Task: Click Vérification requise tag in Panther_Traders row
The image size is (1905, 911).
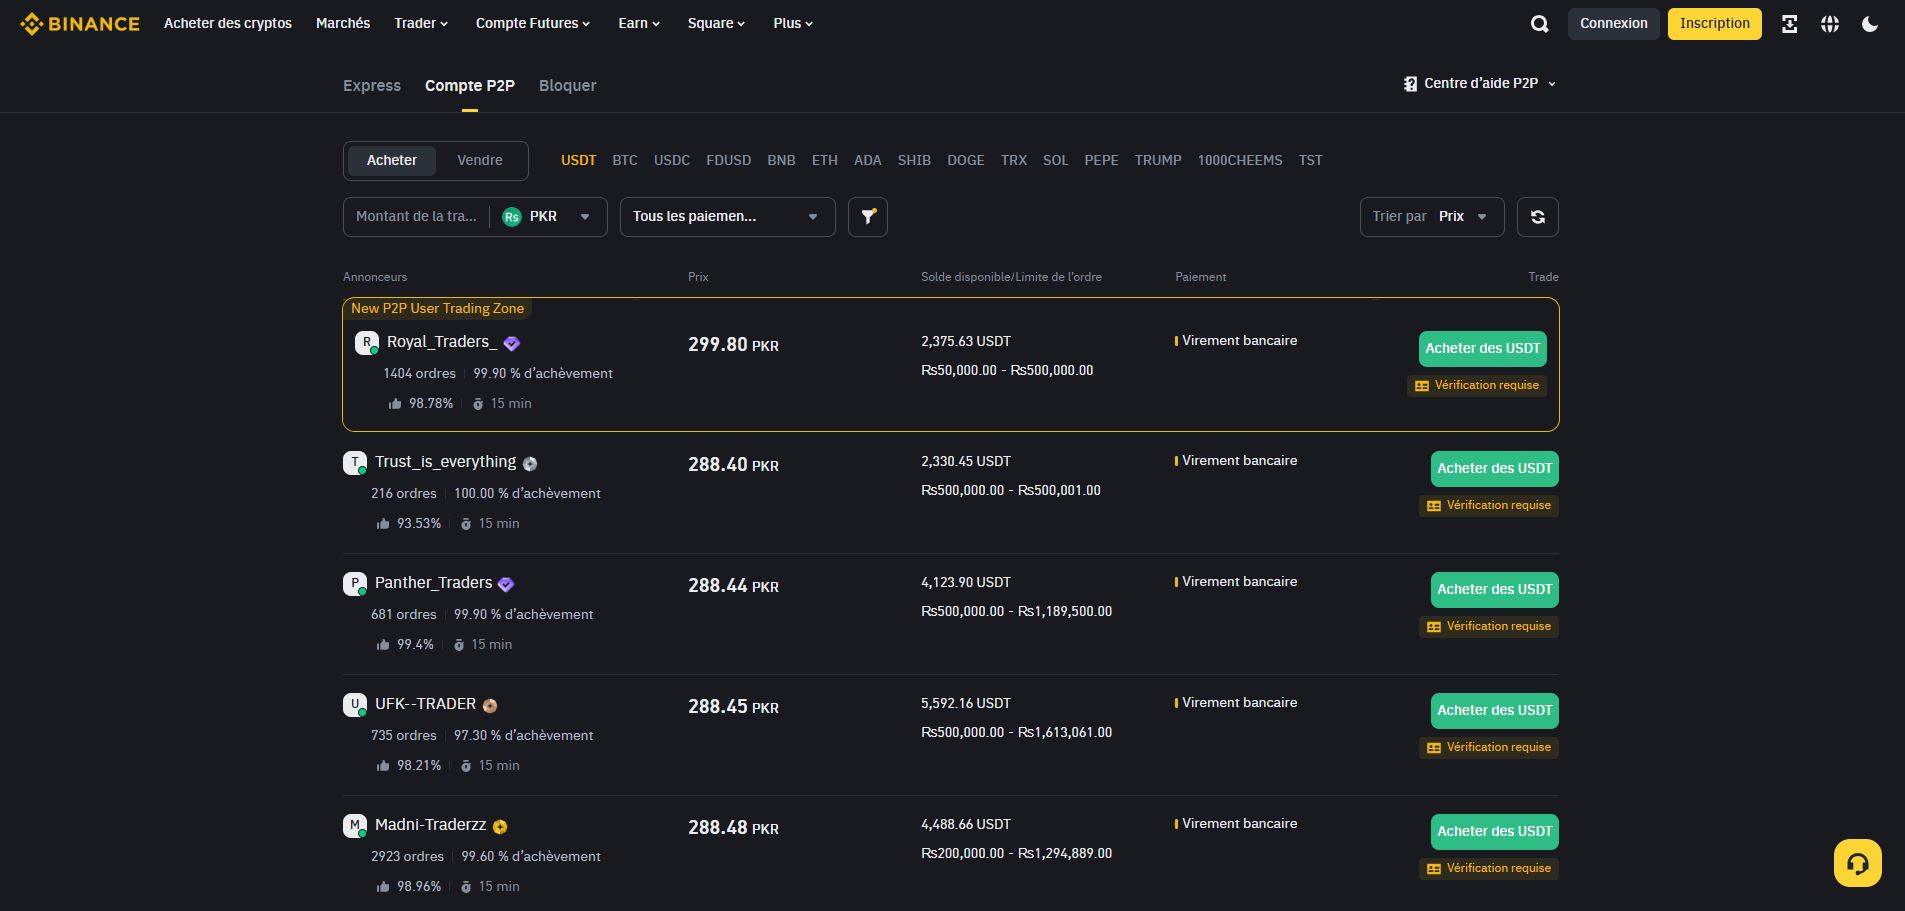Action: point(1489,627)
